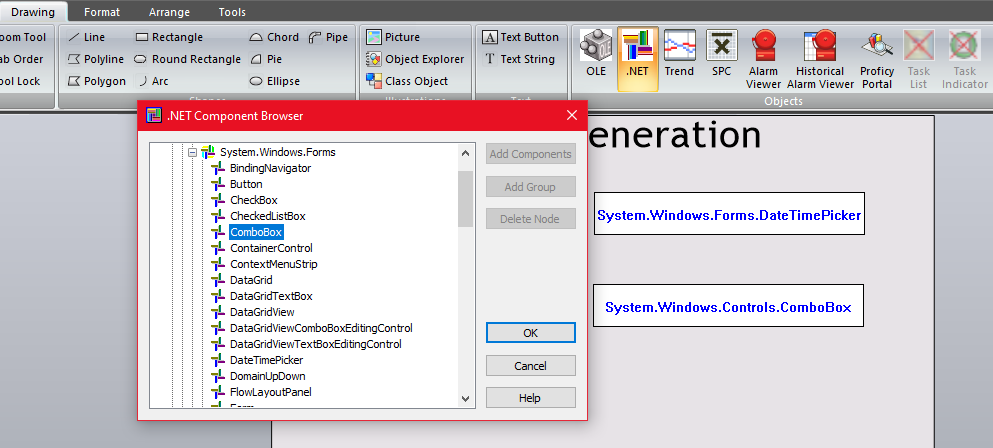Click the System.Windows.Forms tree node
Viewport: 993px width, 448px height.
[x=278, y=152]
